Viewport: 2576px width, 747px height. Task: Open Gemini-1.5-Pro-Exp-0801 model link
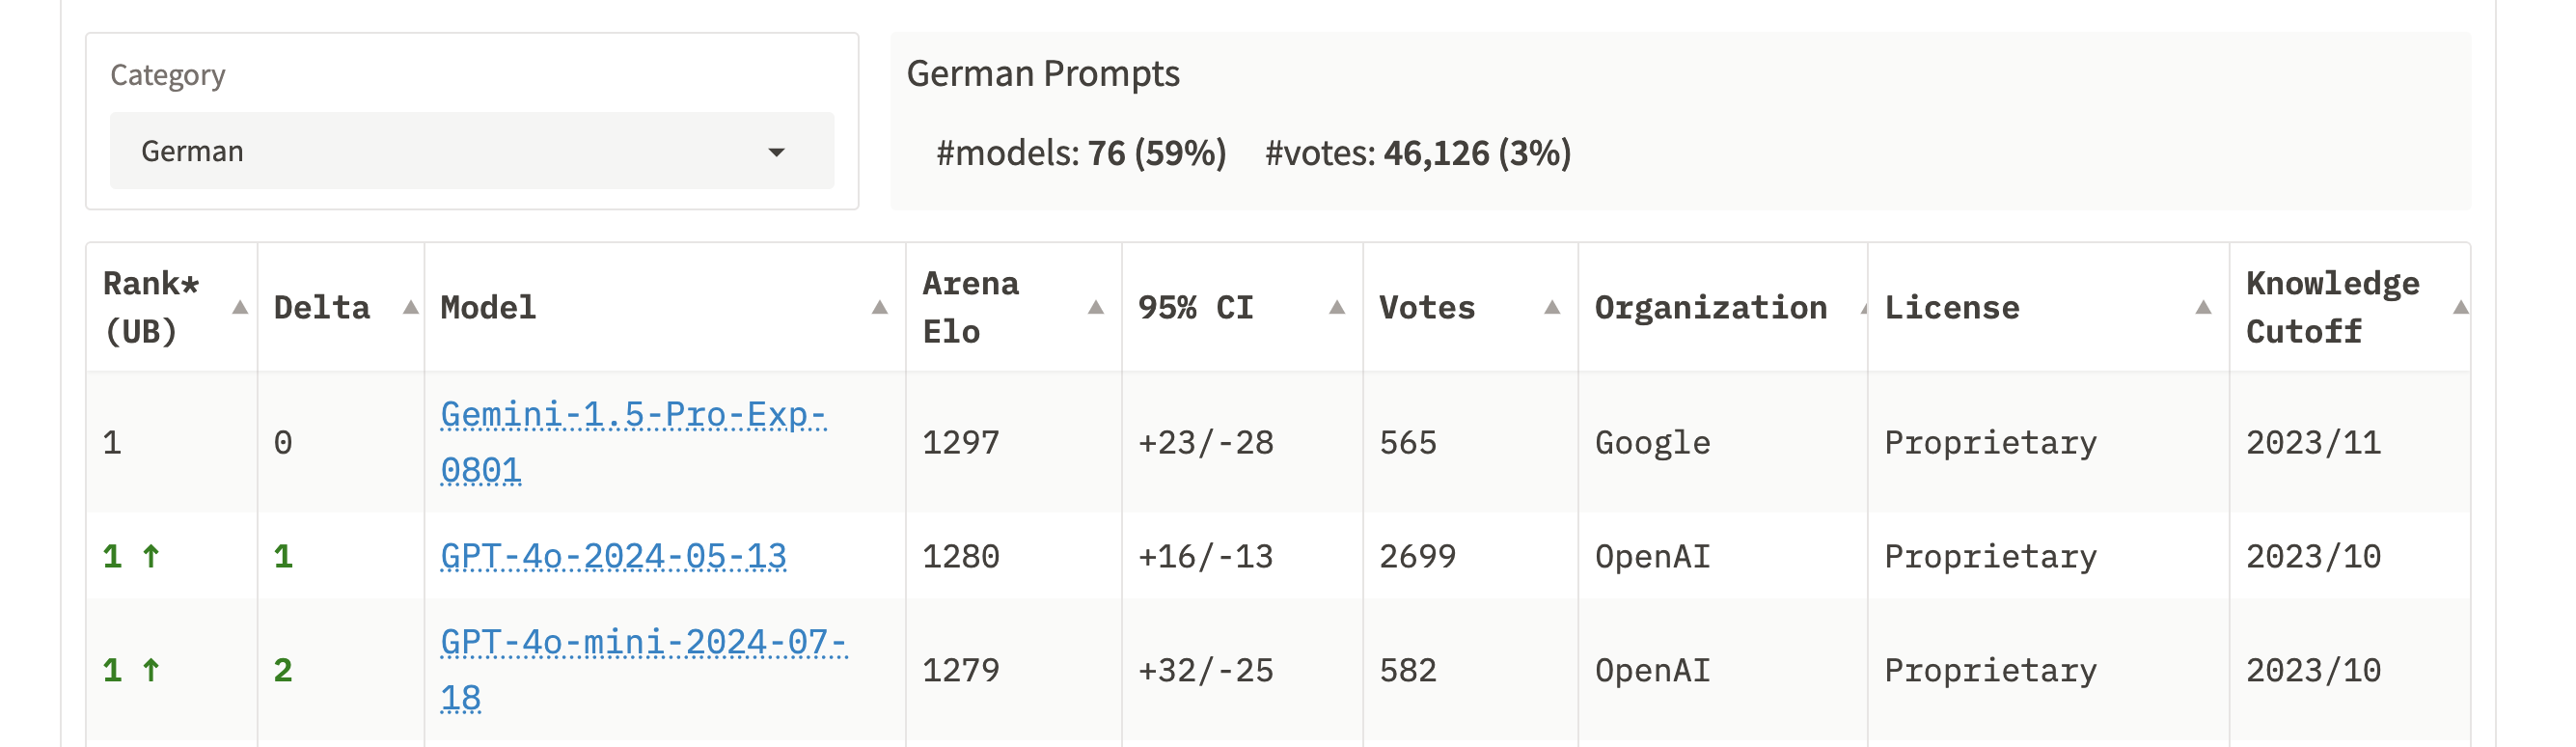(x=633, y=442)
